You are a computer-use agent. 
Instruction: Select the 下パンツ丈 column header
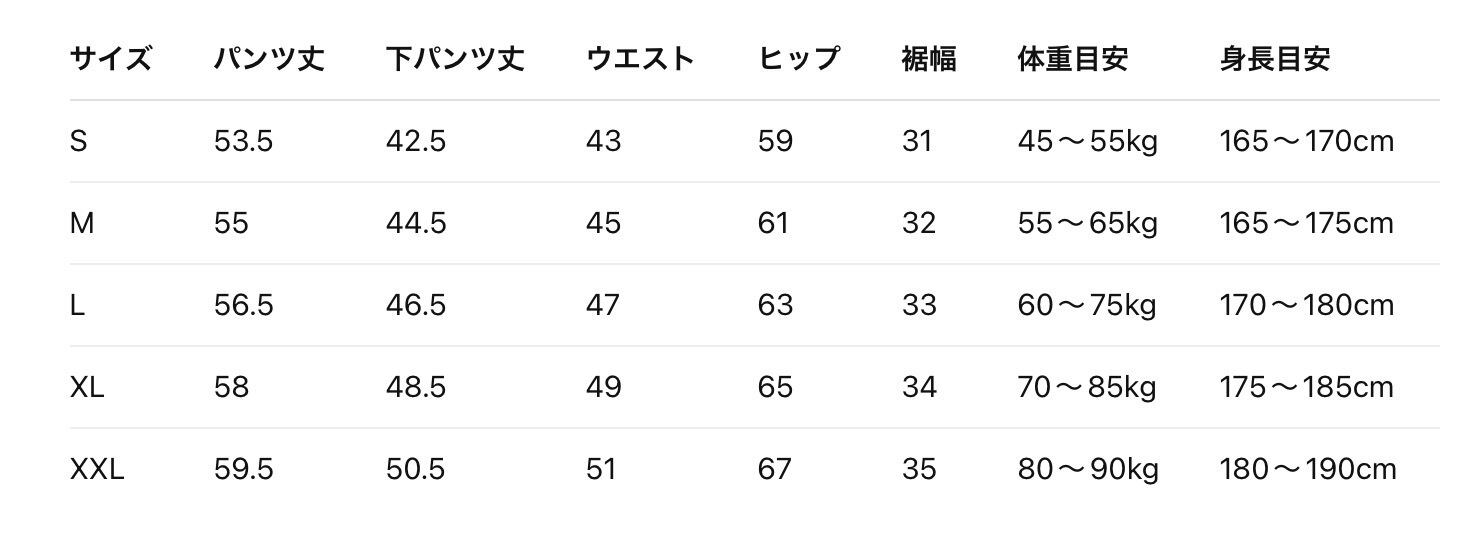click(455, 59)
